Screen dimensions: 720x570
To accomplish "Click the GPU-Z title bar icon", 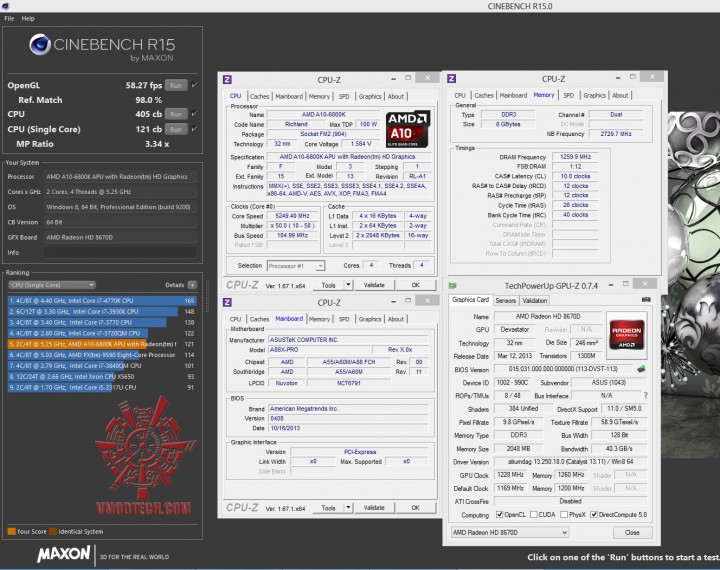I will coord(453,286).
